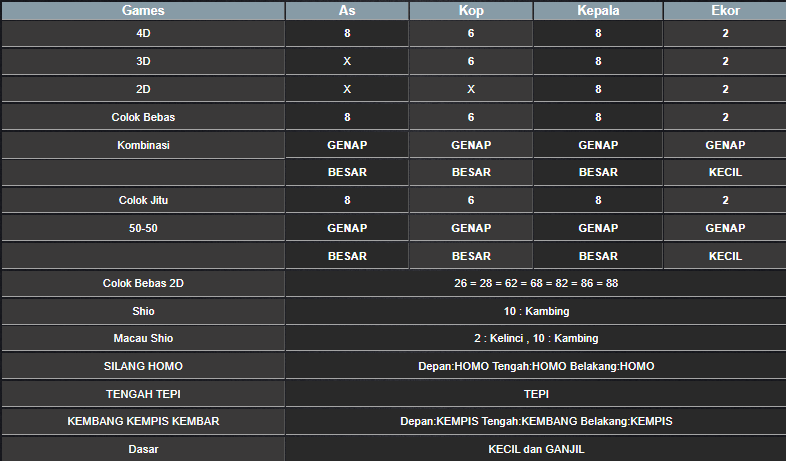
Task: Select the Macau Shio row label
Action: [143, 339]
